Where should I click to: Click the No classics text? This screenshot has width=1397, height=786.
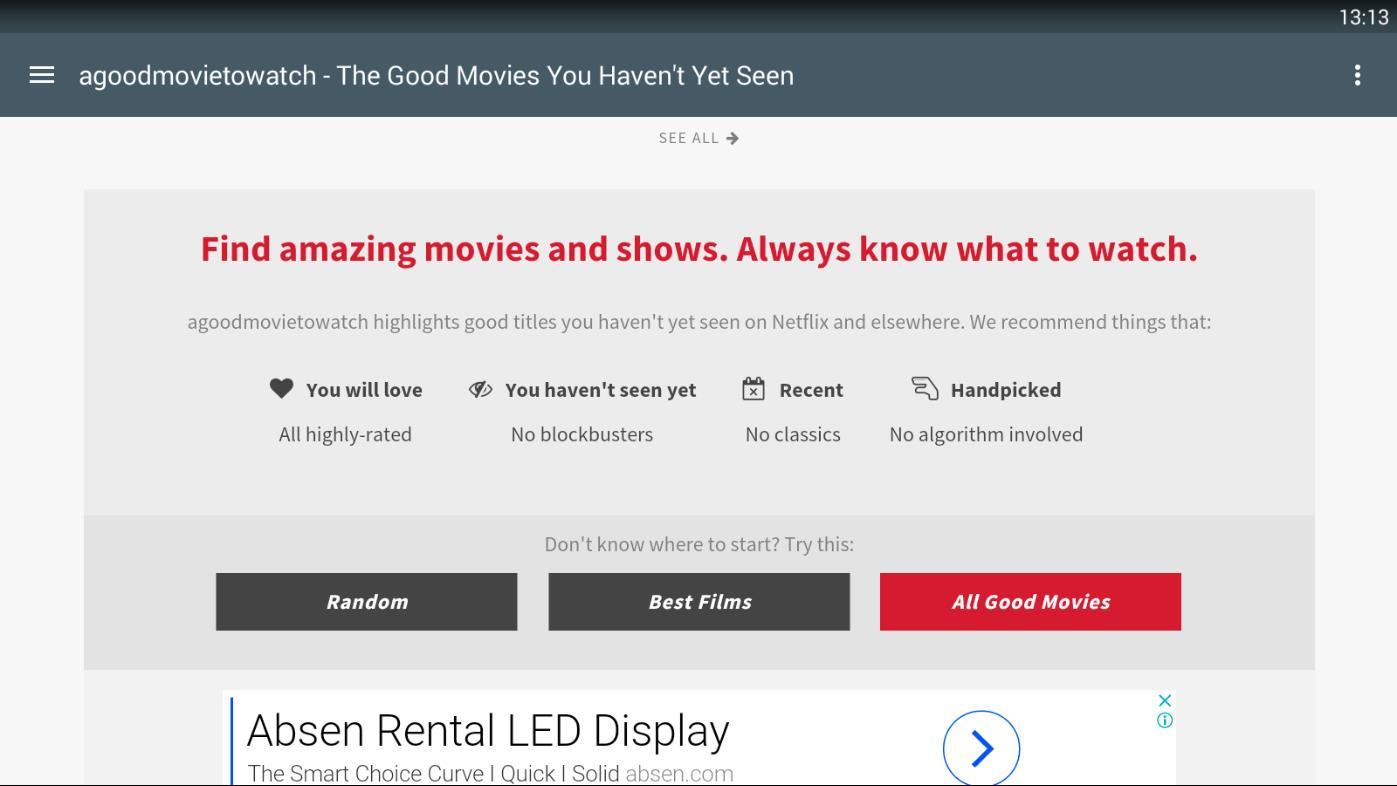[793, 434]
